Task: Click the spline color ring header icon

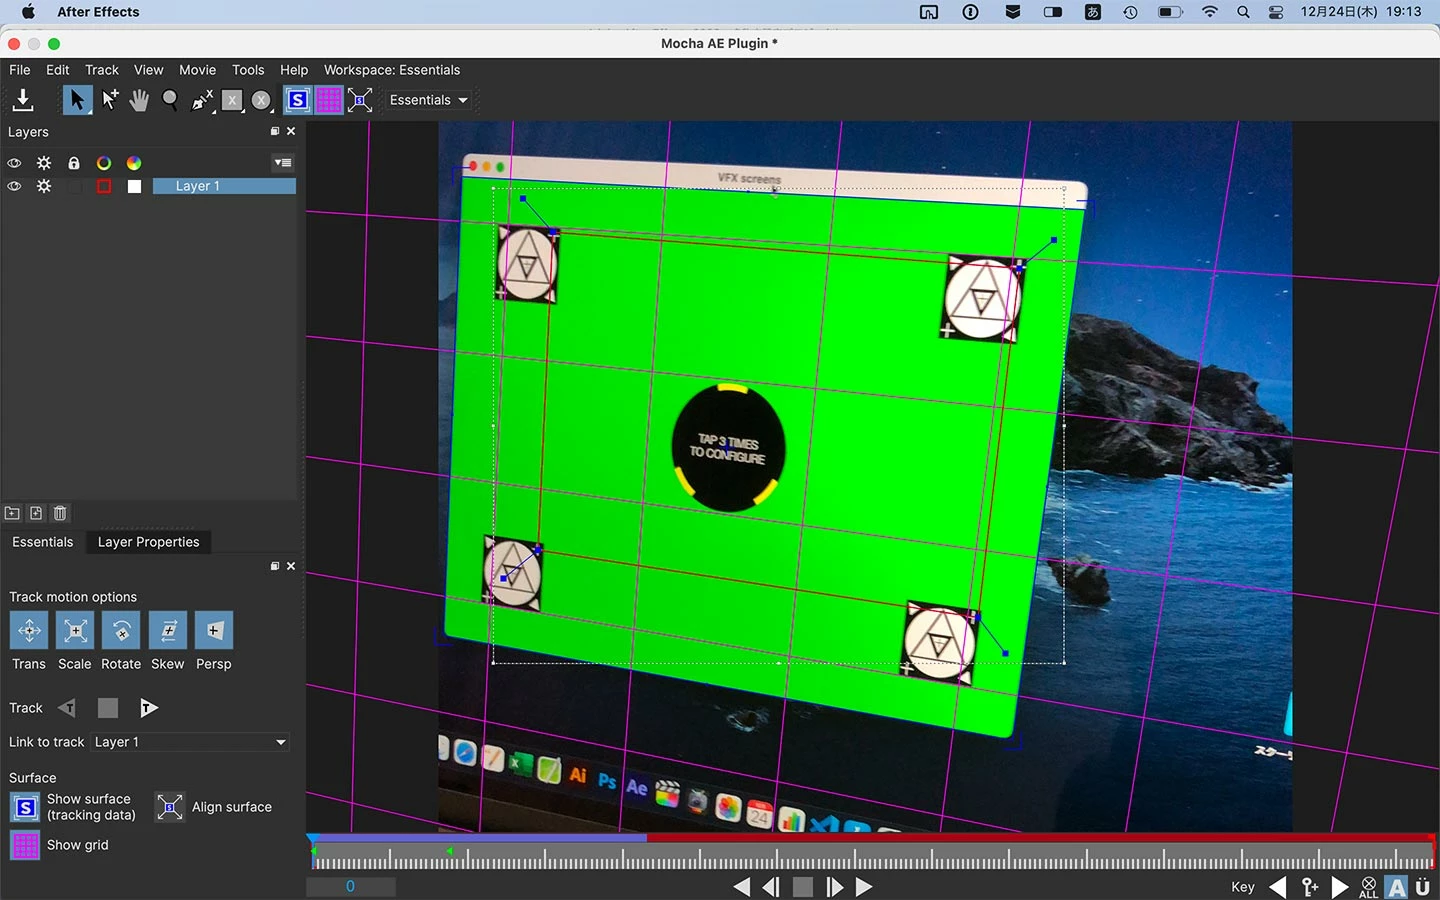Action: [104, 163]
